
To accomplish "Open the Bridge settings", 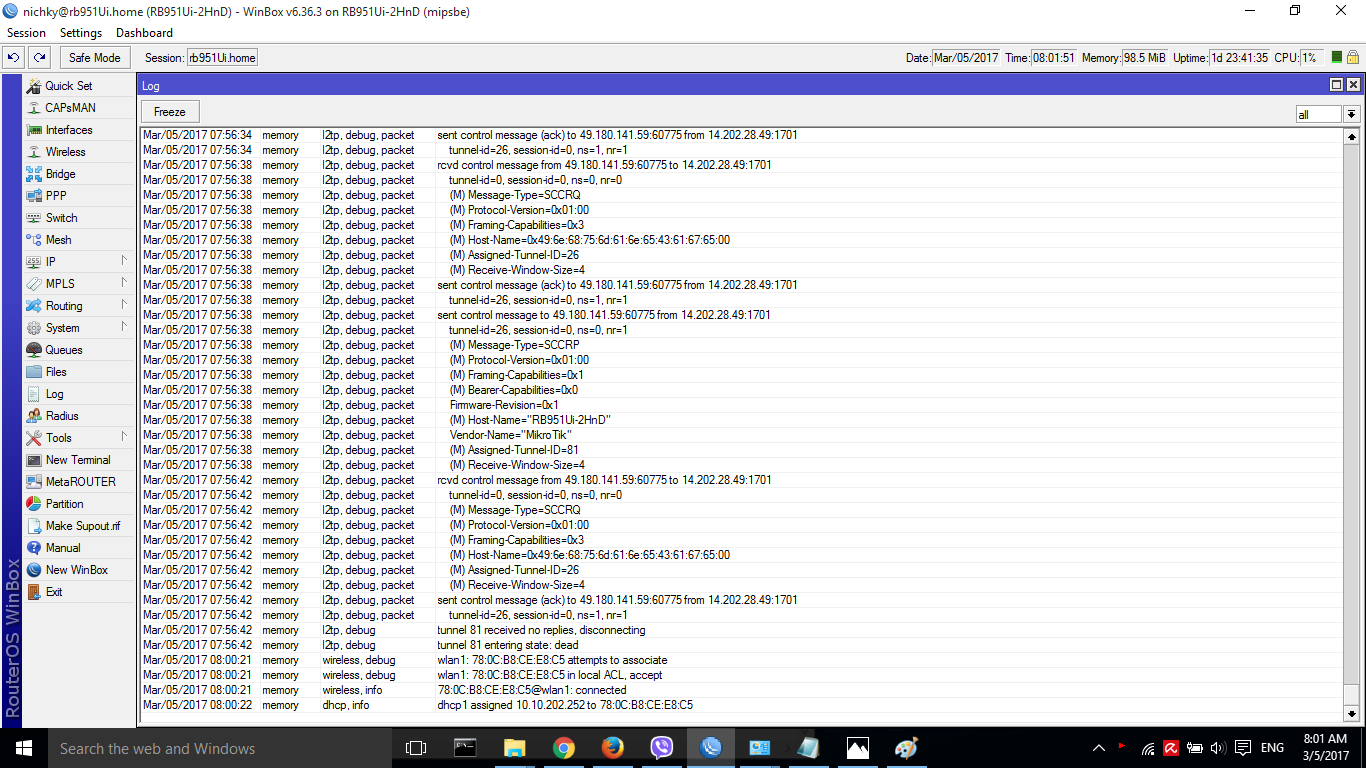I will [60, 174].
